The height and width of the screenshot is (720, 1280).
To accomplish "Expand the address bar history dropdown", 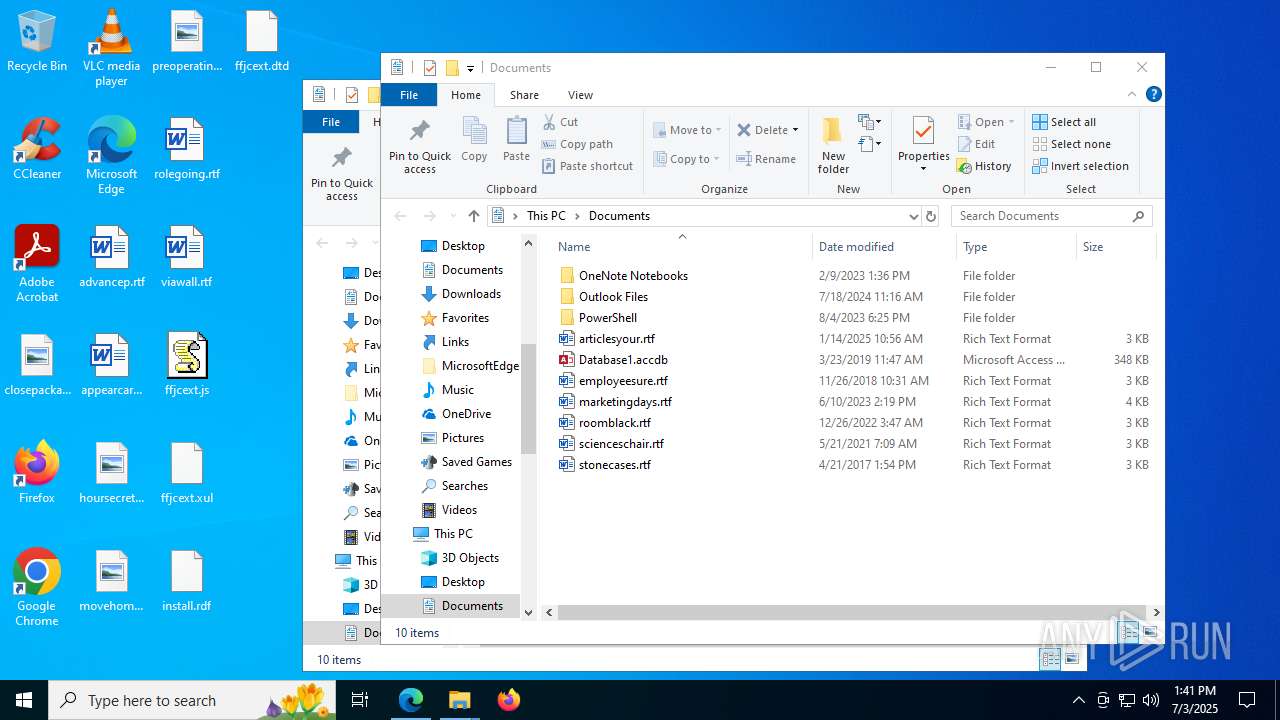I will [913, 216].
